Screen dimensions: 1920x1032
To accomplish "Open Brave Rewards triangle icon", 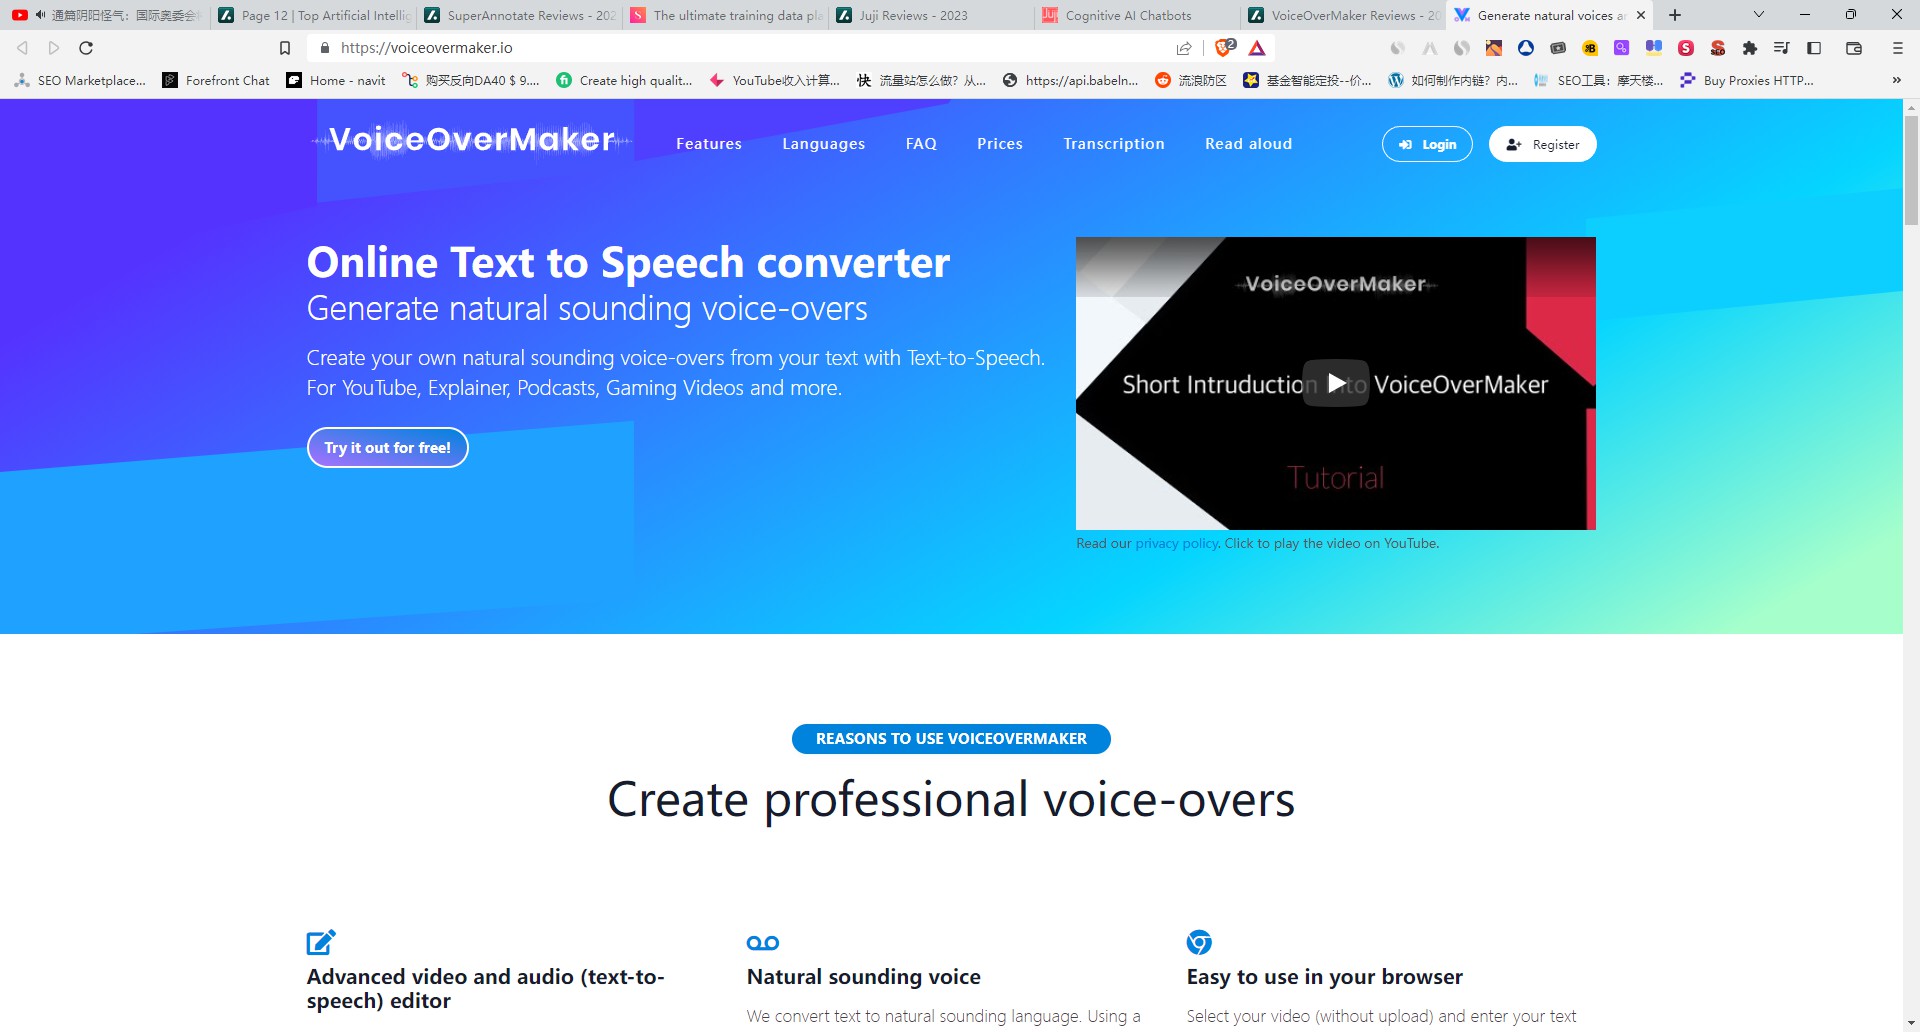I will (1257, 48).
